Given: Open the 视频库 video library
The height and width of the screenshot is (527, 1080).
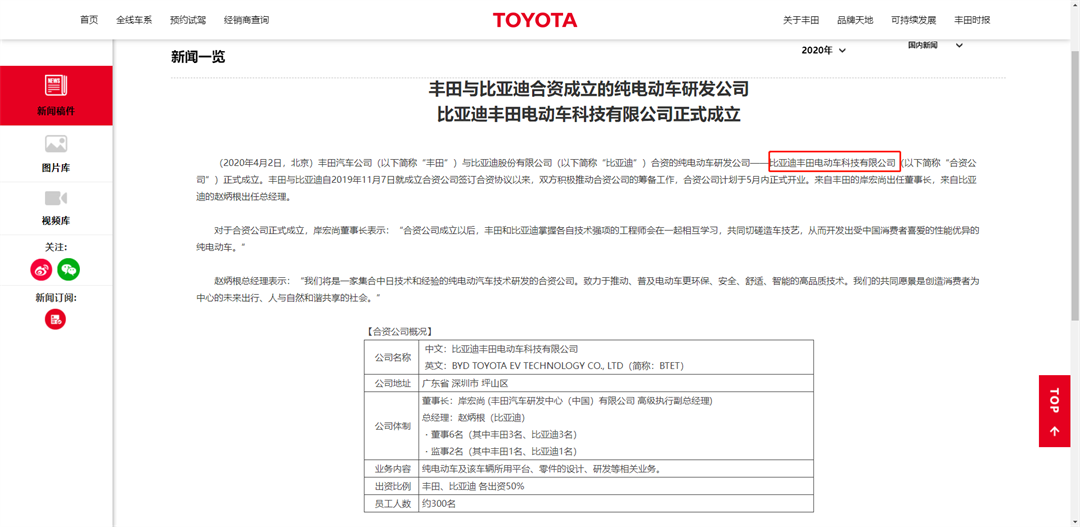Looking at the screenshot, I should tap(56, 208).
